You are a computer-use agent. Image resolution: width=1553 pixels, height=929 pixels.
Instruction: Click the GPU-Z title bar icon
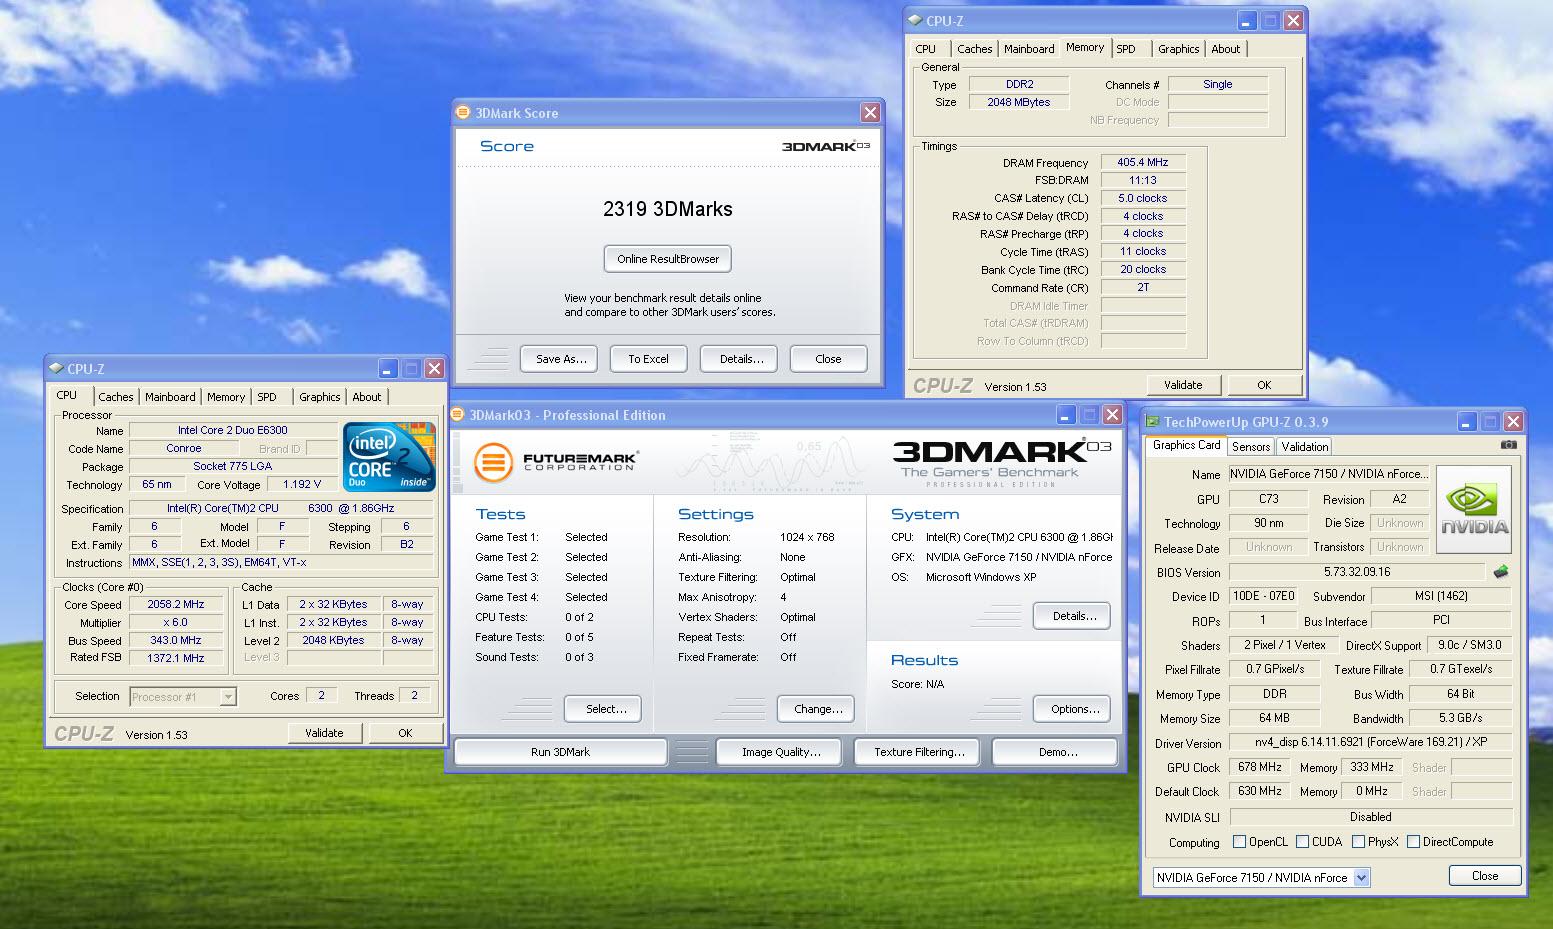click(1153, 421)
